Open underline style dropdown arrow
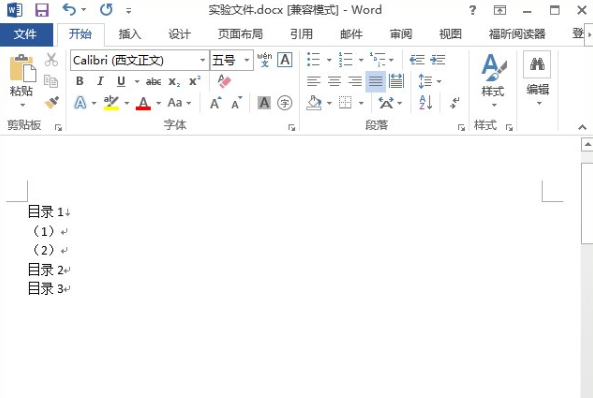The height and width of the screenshot is (398, 593). 137,81
